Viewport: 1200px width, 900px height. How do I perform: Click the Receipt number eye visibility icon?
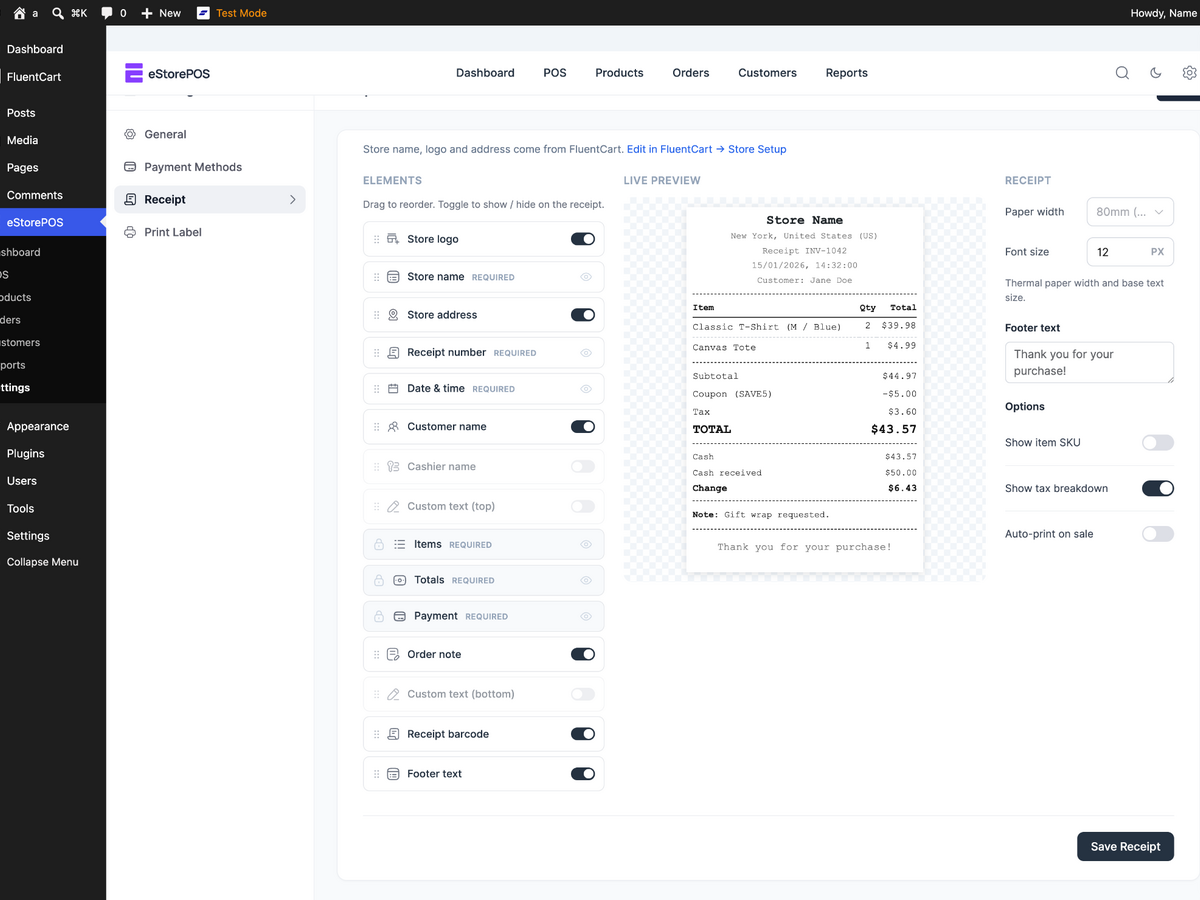(586, 353)
